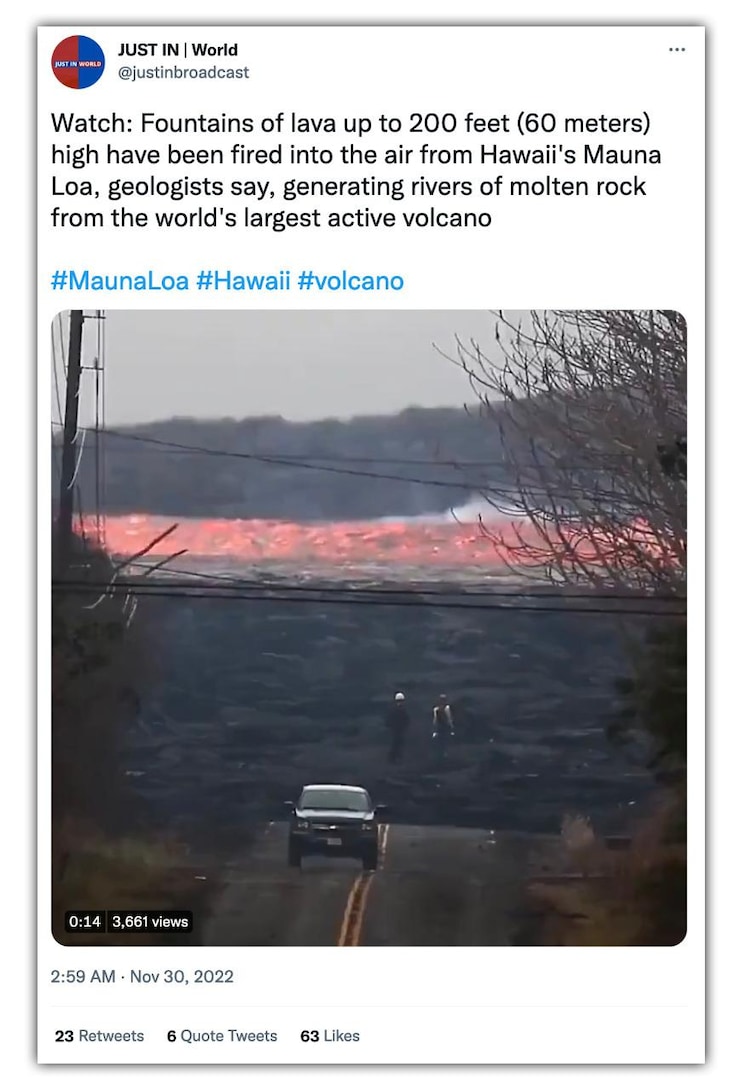This screenshot has height=1090, width=750.
Task: Play the lava flow video
Action: pyautogui.click(x=369, y=628)
